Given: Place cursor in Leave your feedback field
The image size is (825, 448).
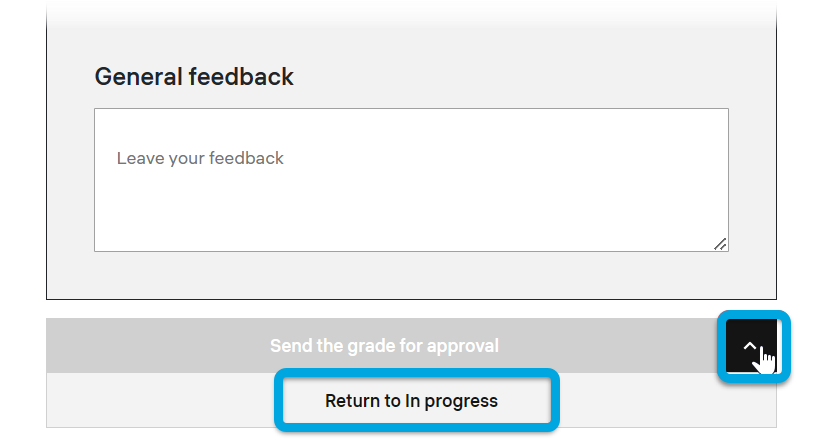Looking at the screenshot, I should tap(200, 158).
